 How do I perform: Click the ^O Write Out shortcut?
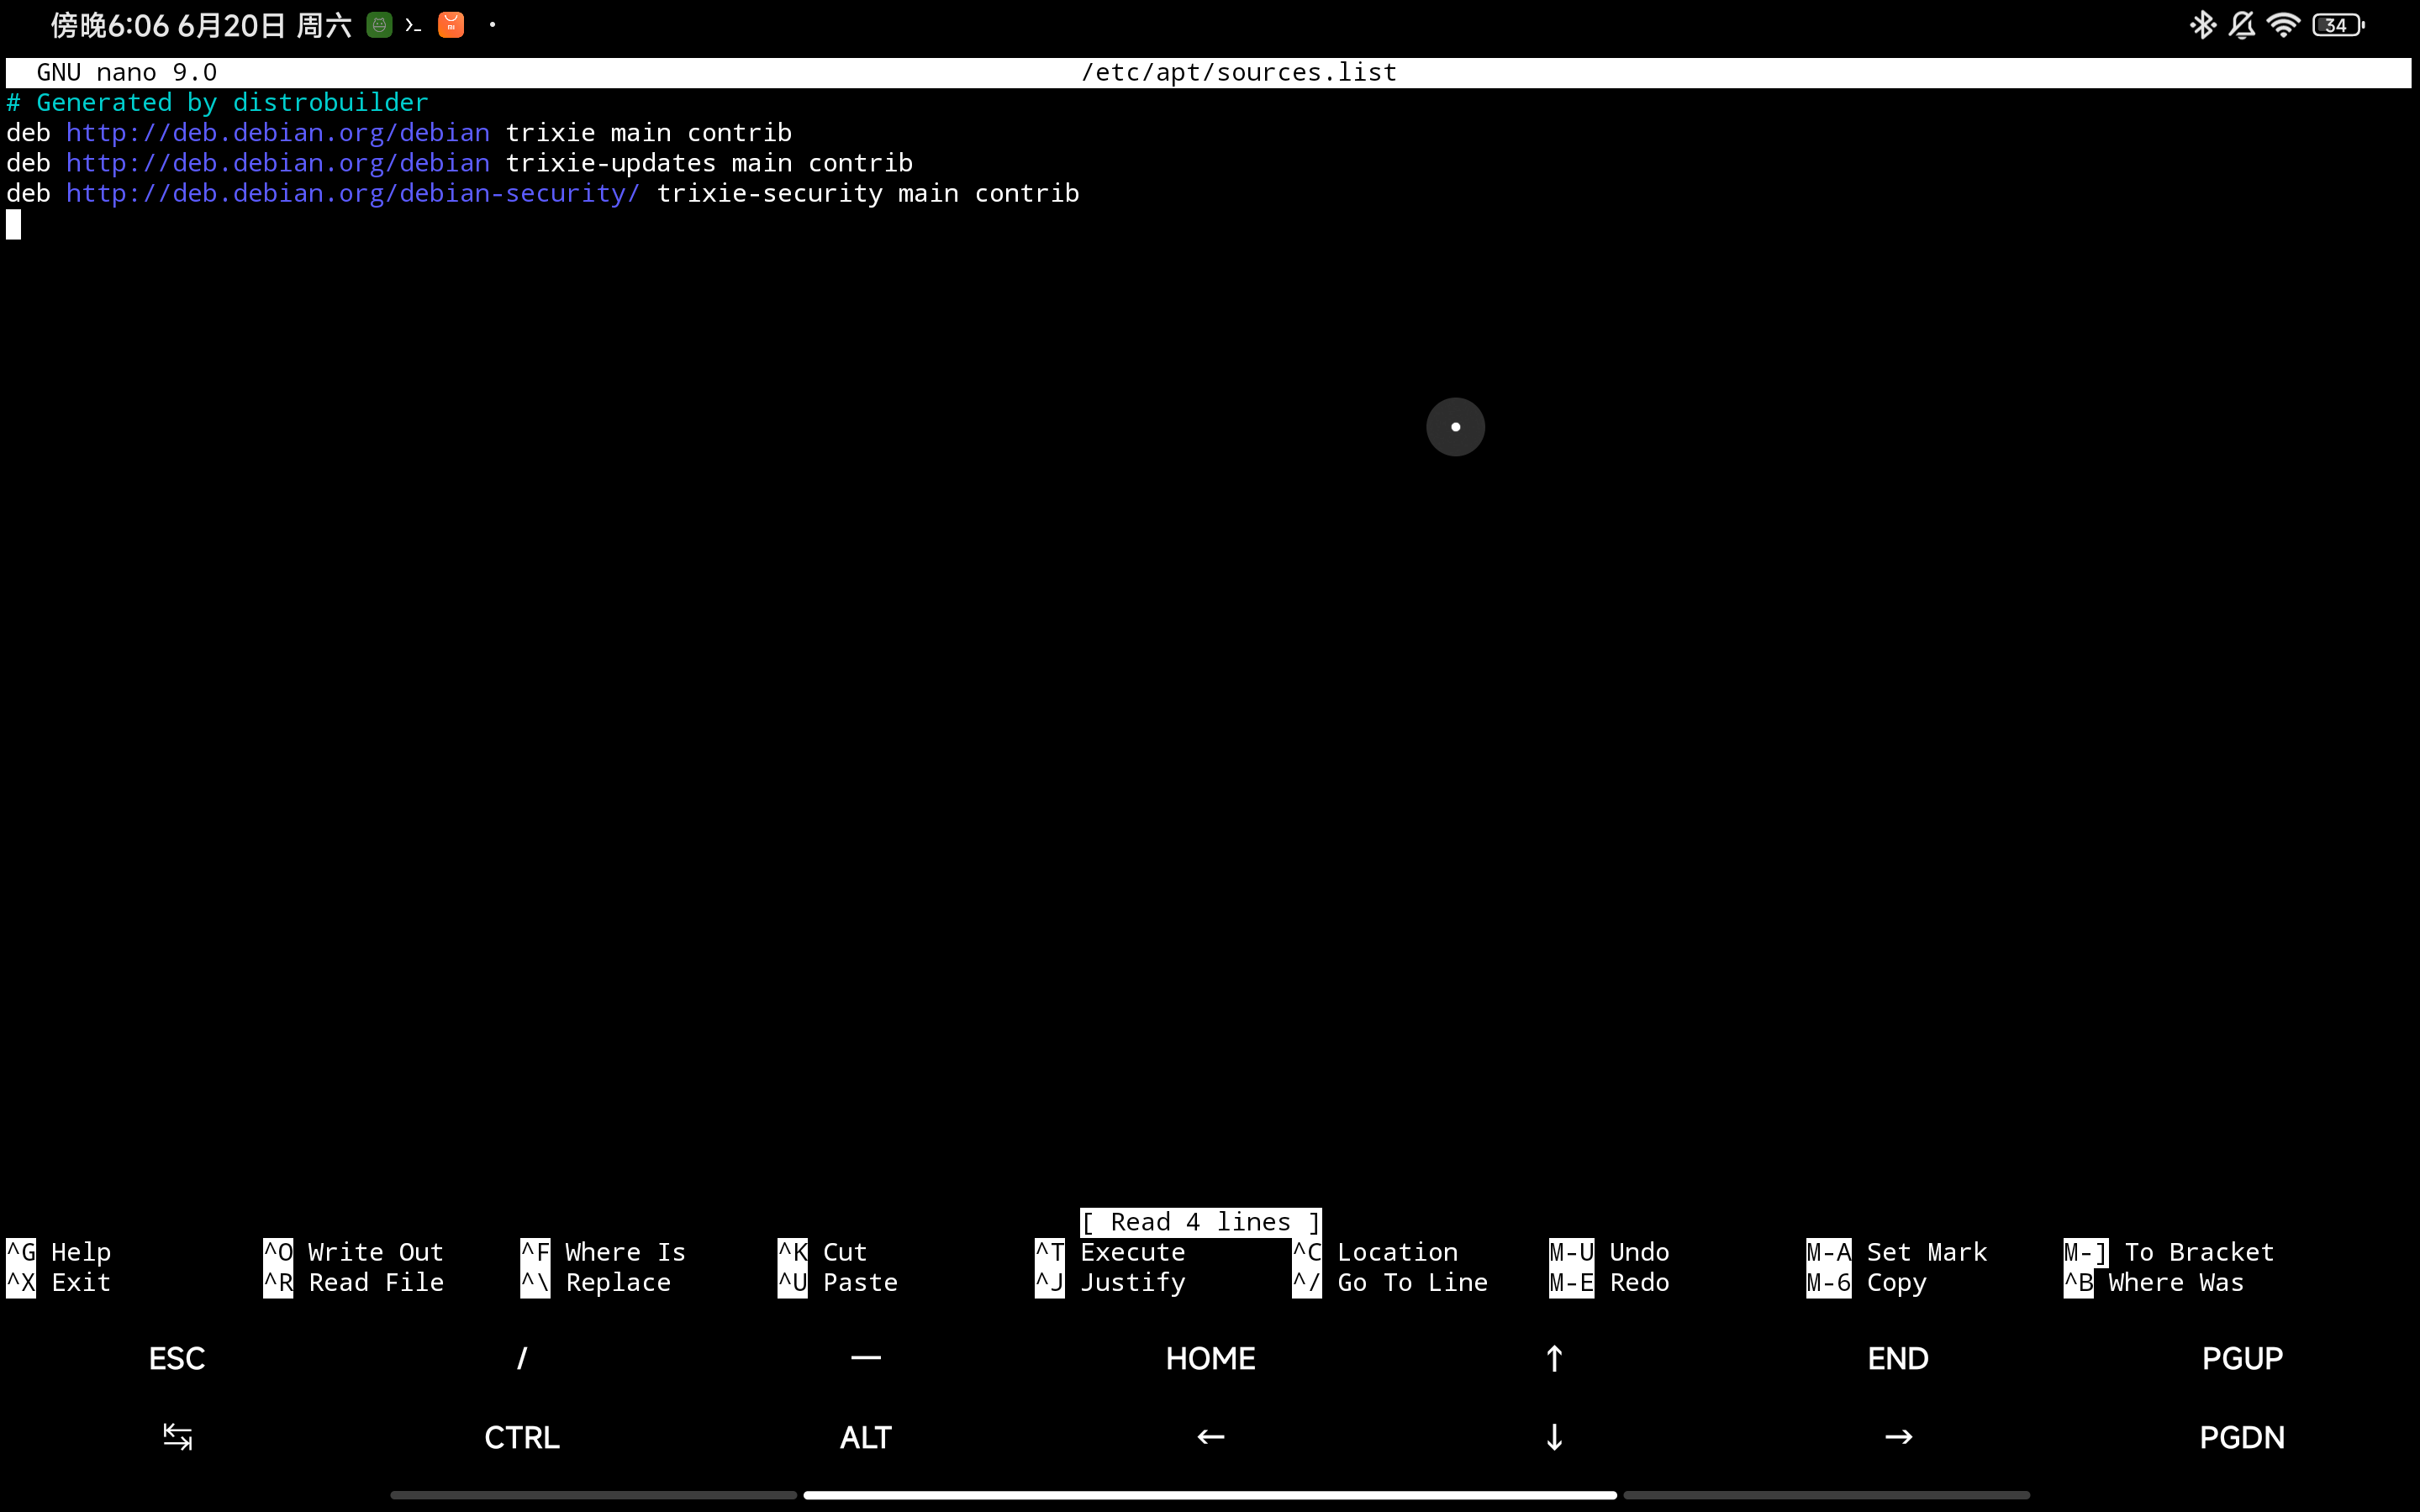(353, 1252)
